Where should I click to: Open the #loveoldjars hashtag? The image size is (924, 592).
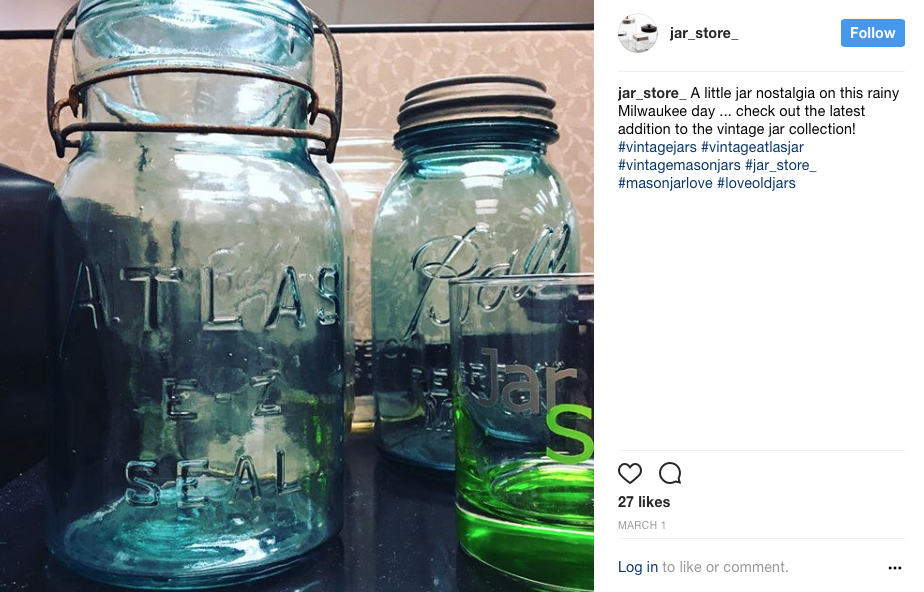756,183
